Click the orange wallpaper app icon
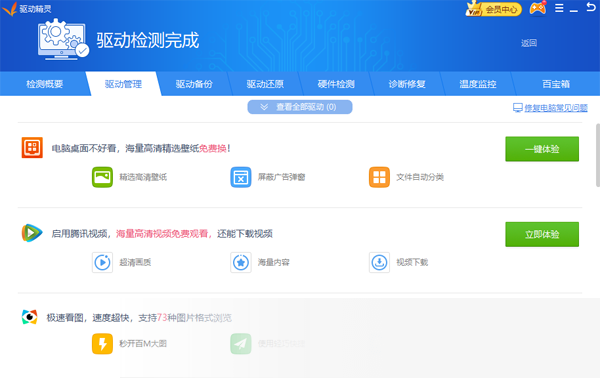This screenshot has height=378, width=600. pos(32,148)
